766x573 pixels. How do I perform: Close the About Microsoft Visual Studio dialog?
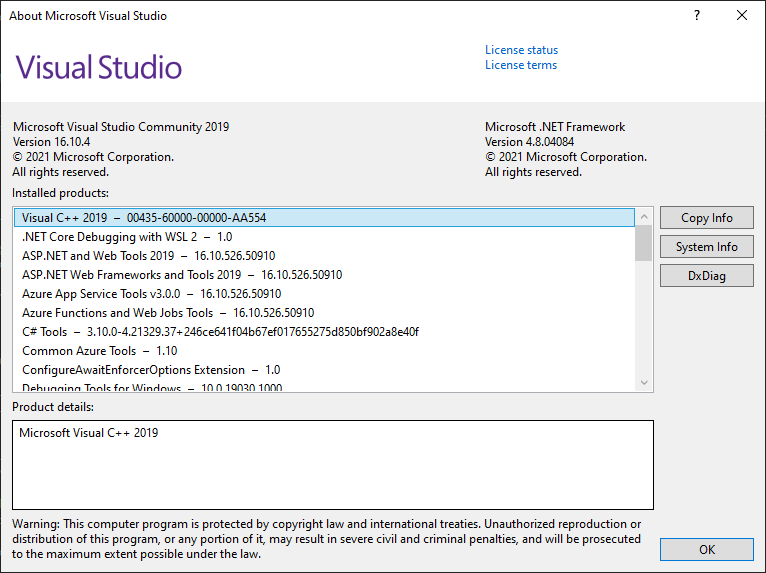coord(742,15)
